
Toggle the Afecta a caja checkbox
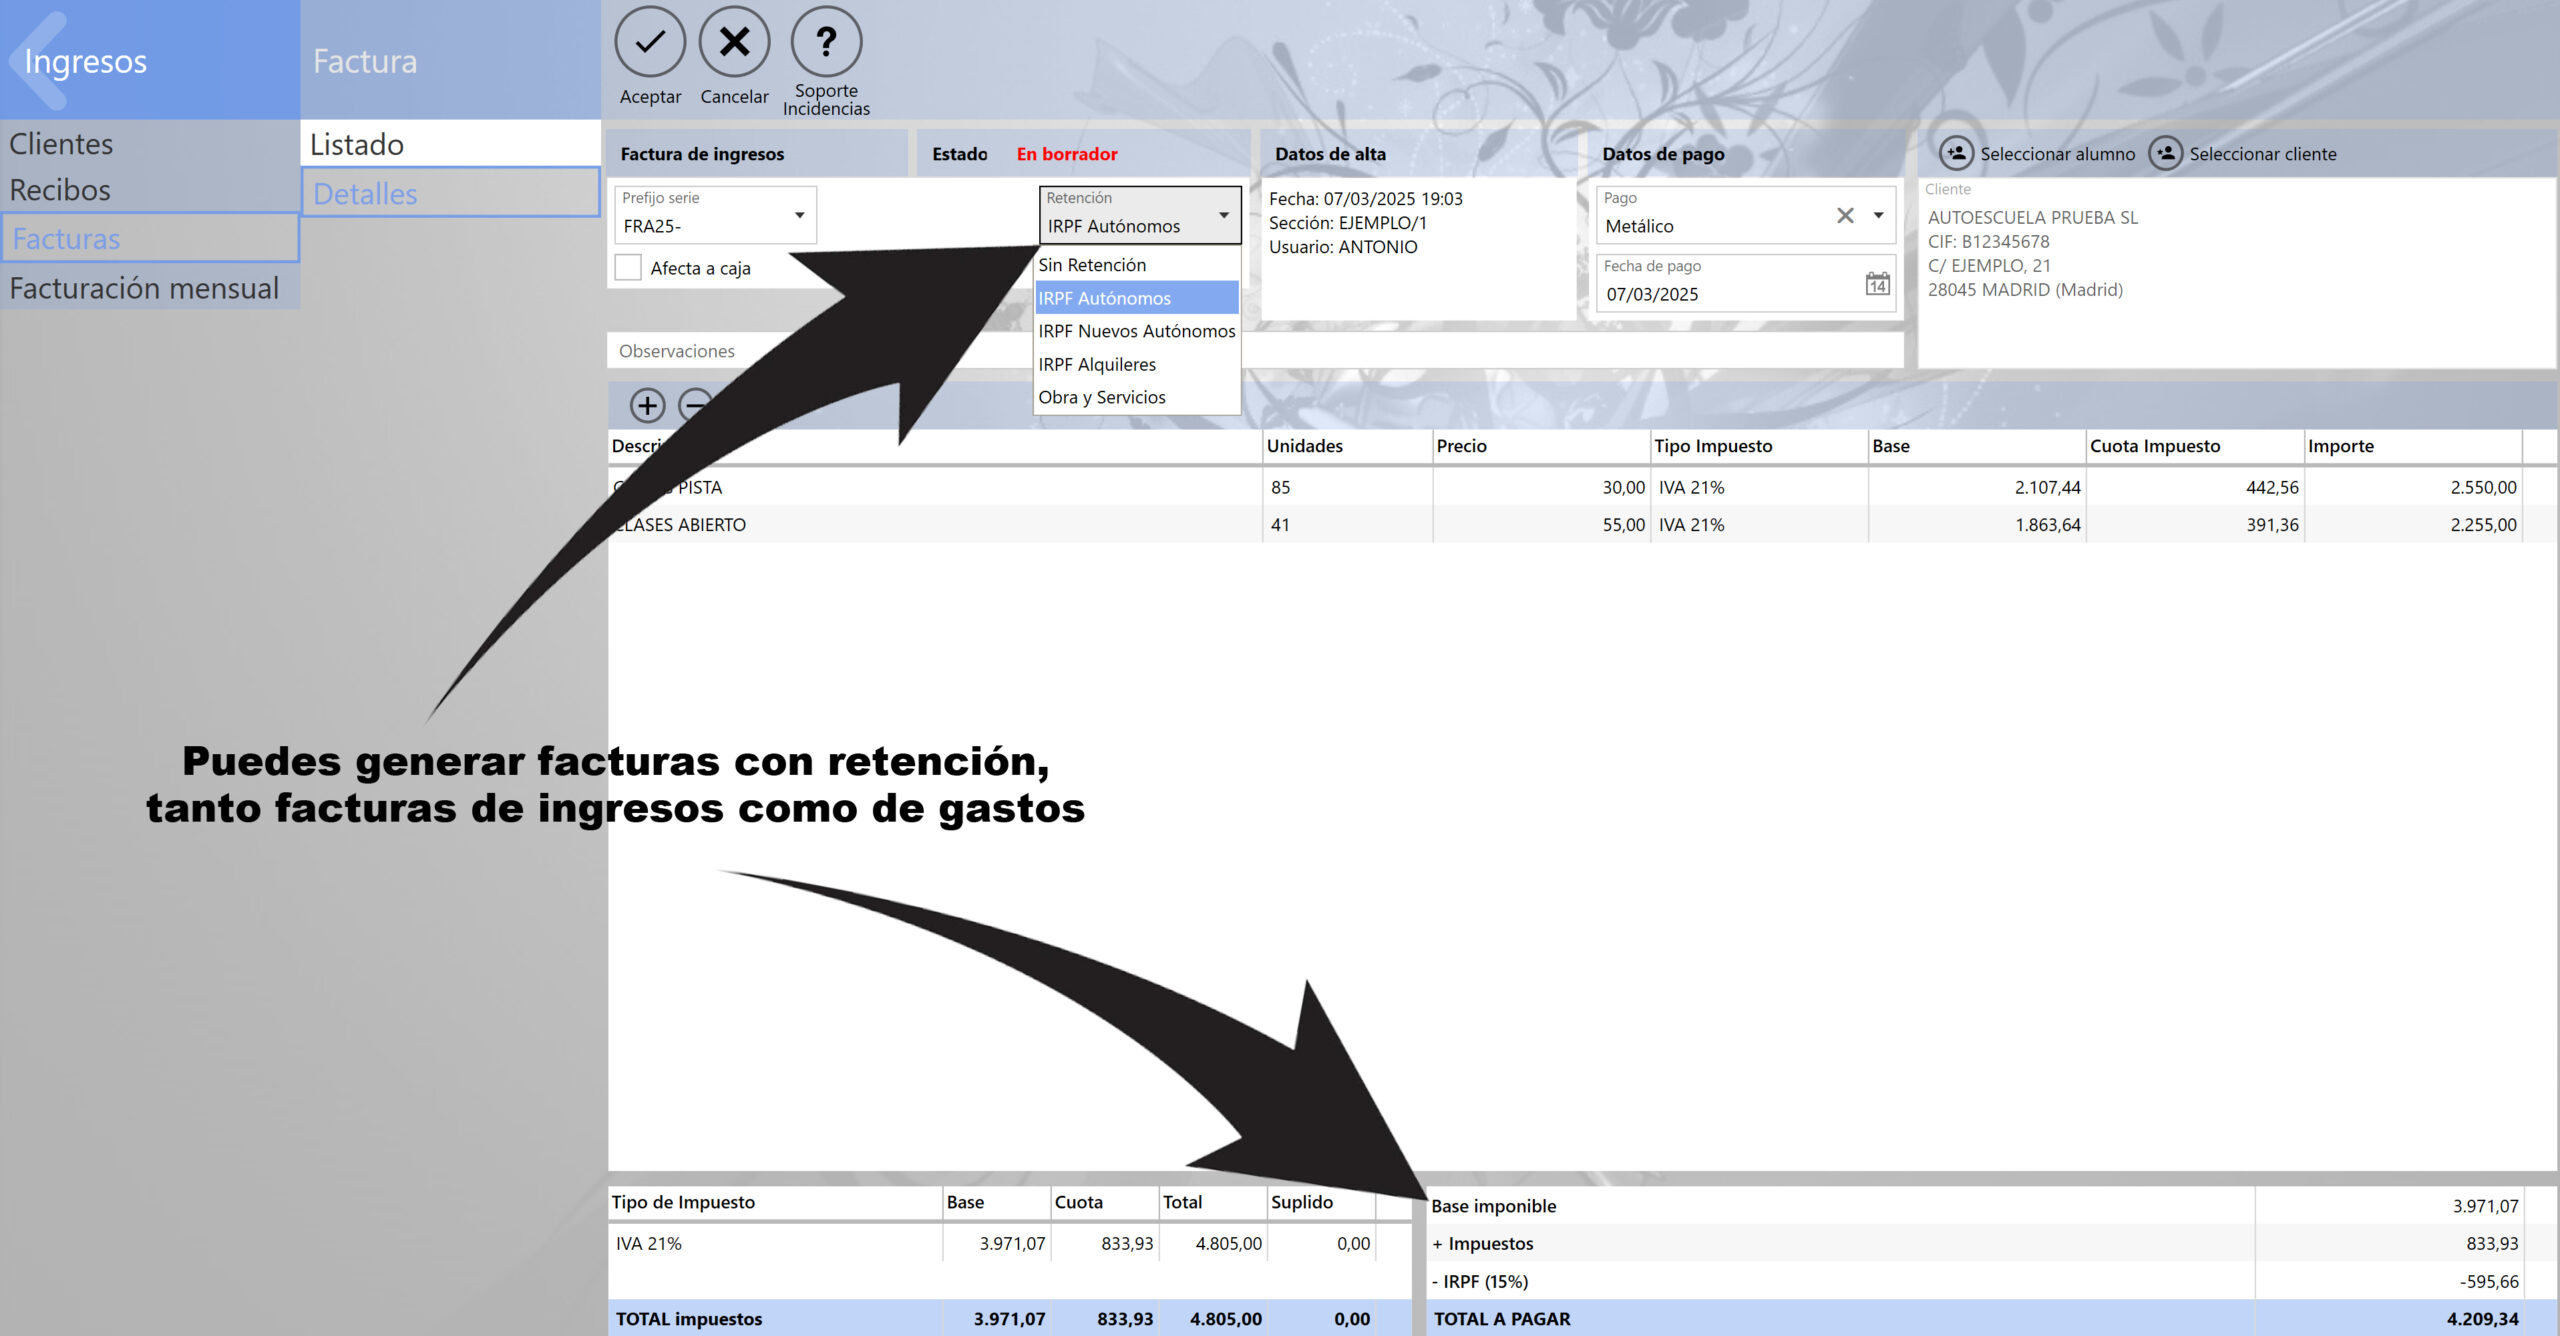pos(628,268)
